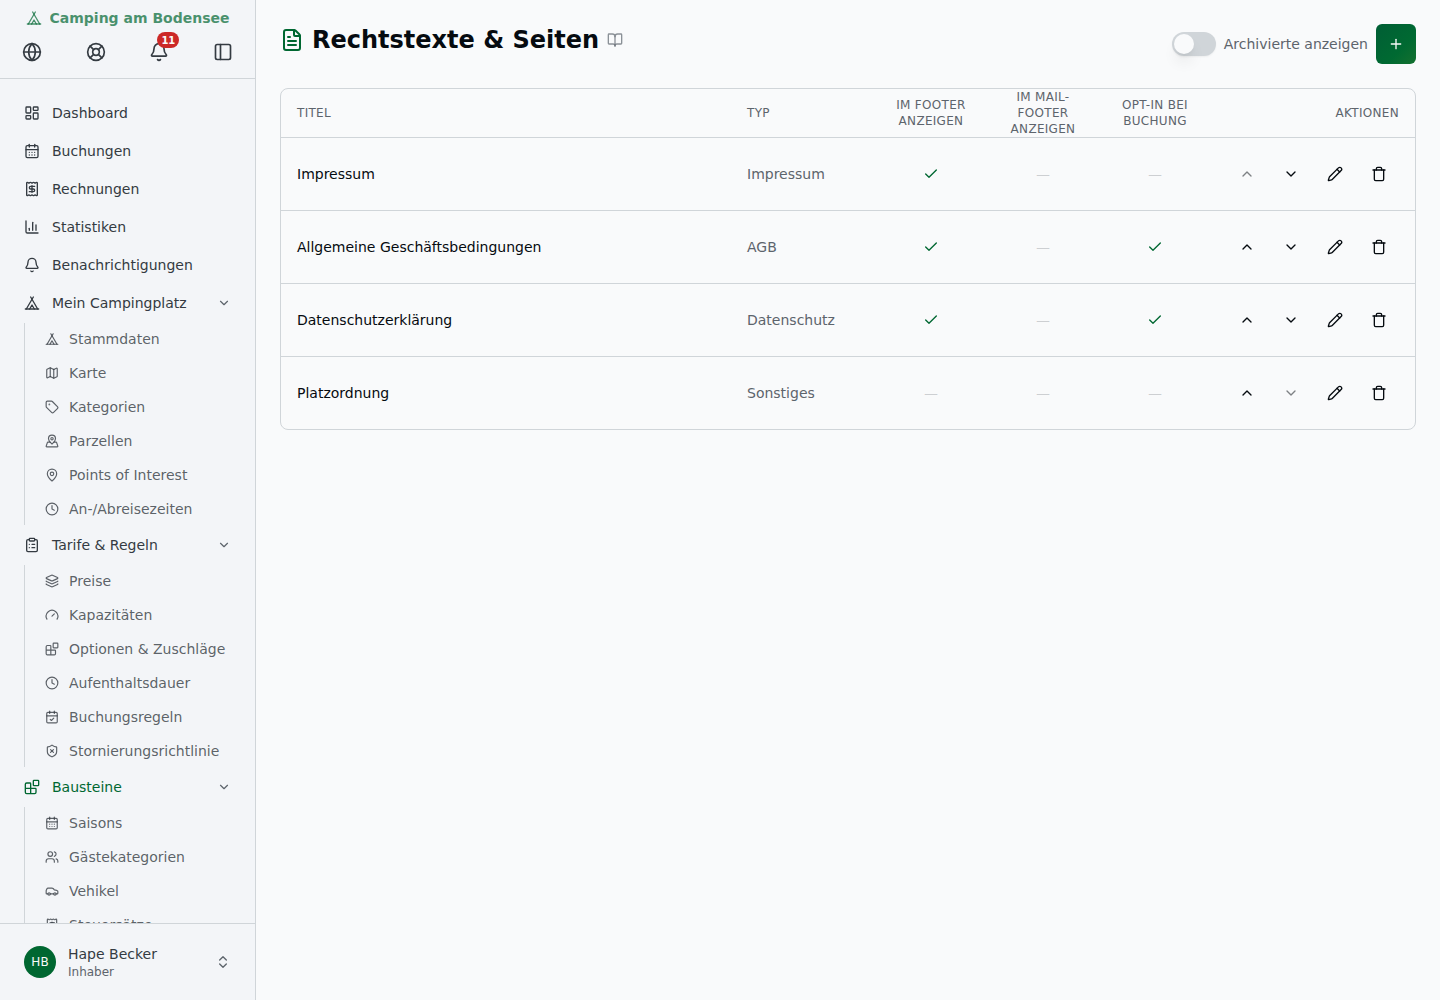This screenshot has width=1440, height=1000.
Task: Delete the Platzordnung entry
Action: point(1379,393)
